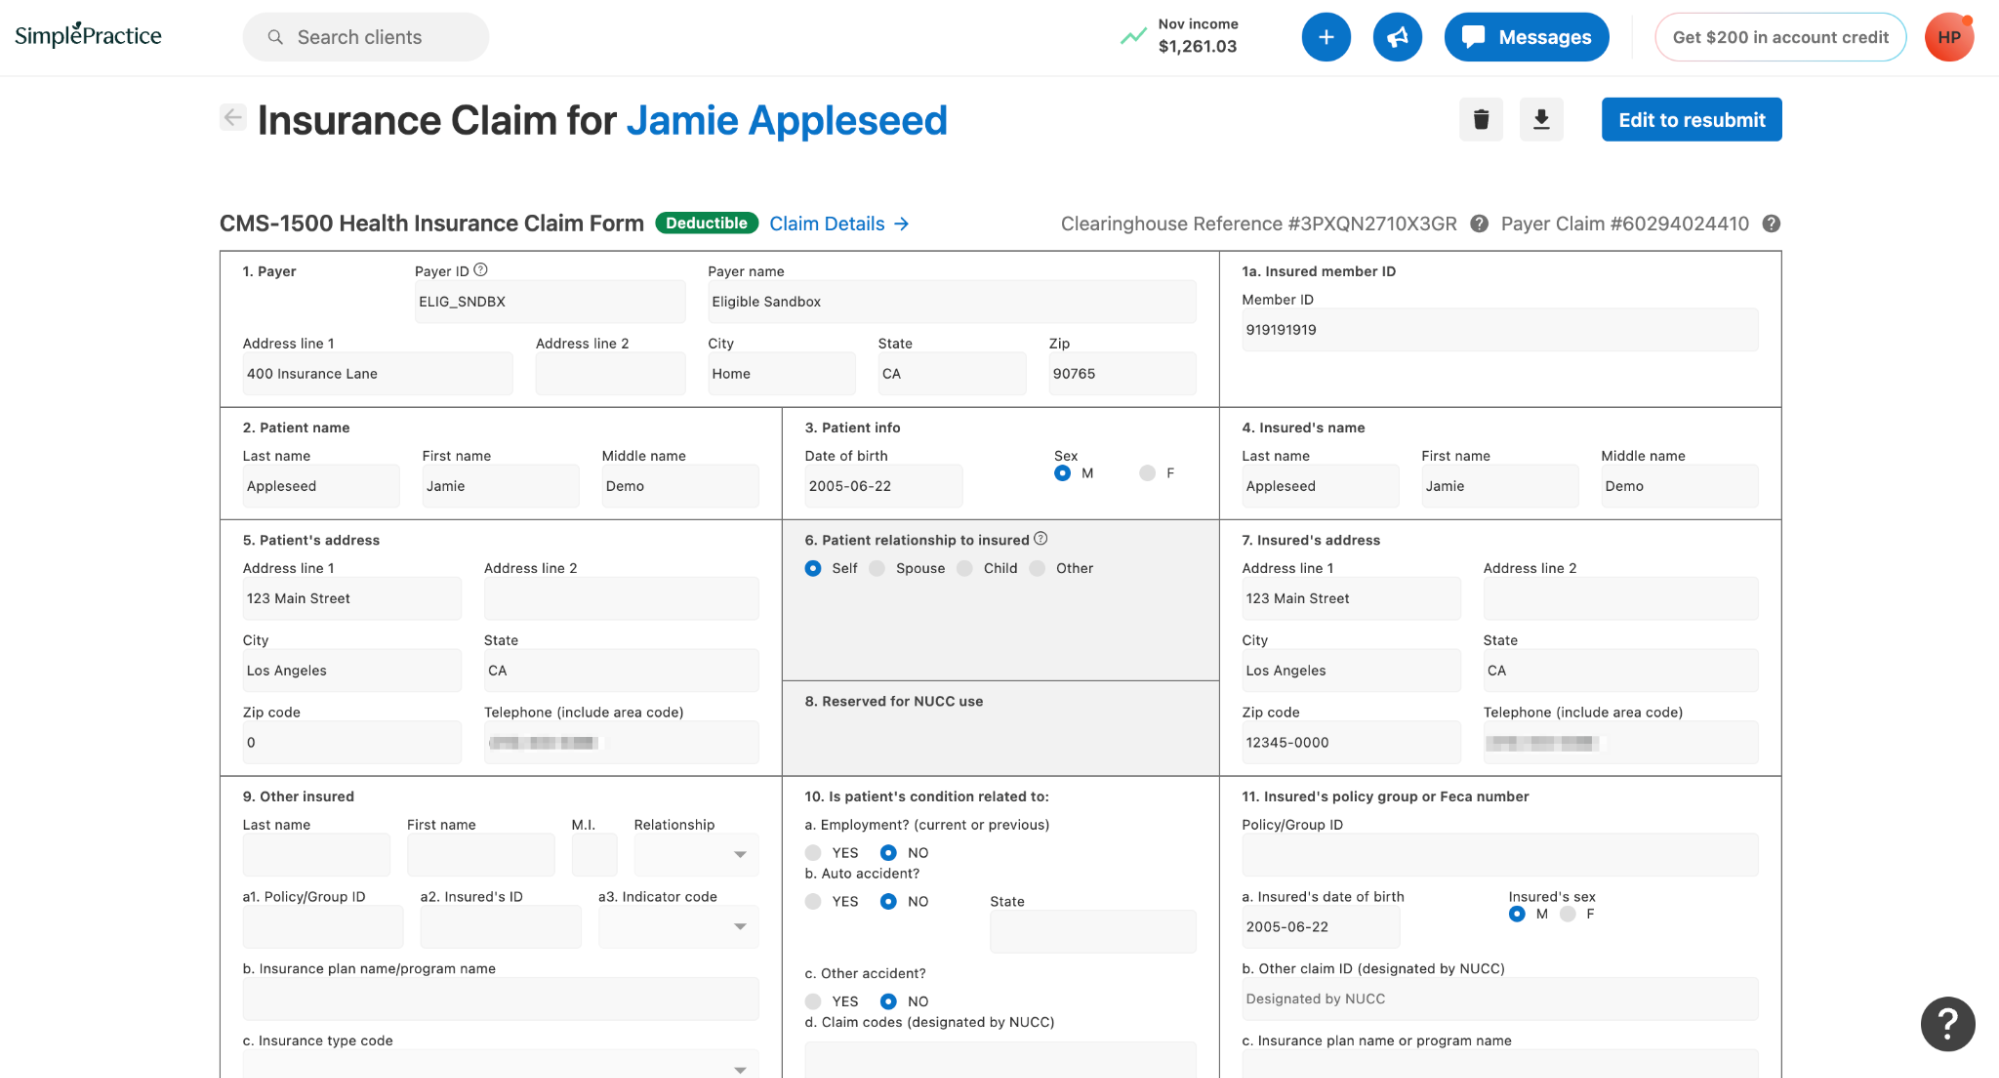This screenshot has height=1078, width=1999.
Task: Open the a3. Indicator code dropdown
Action: [678, 927]
